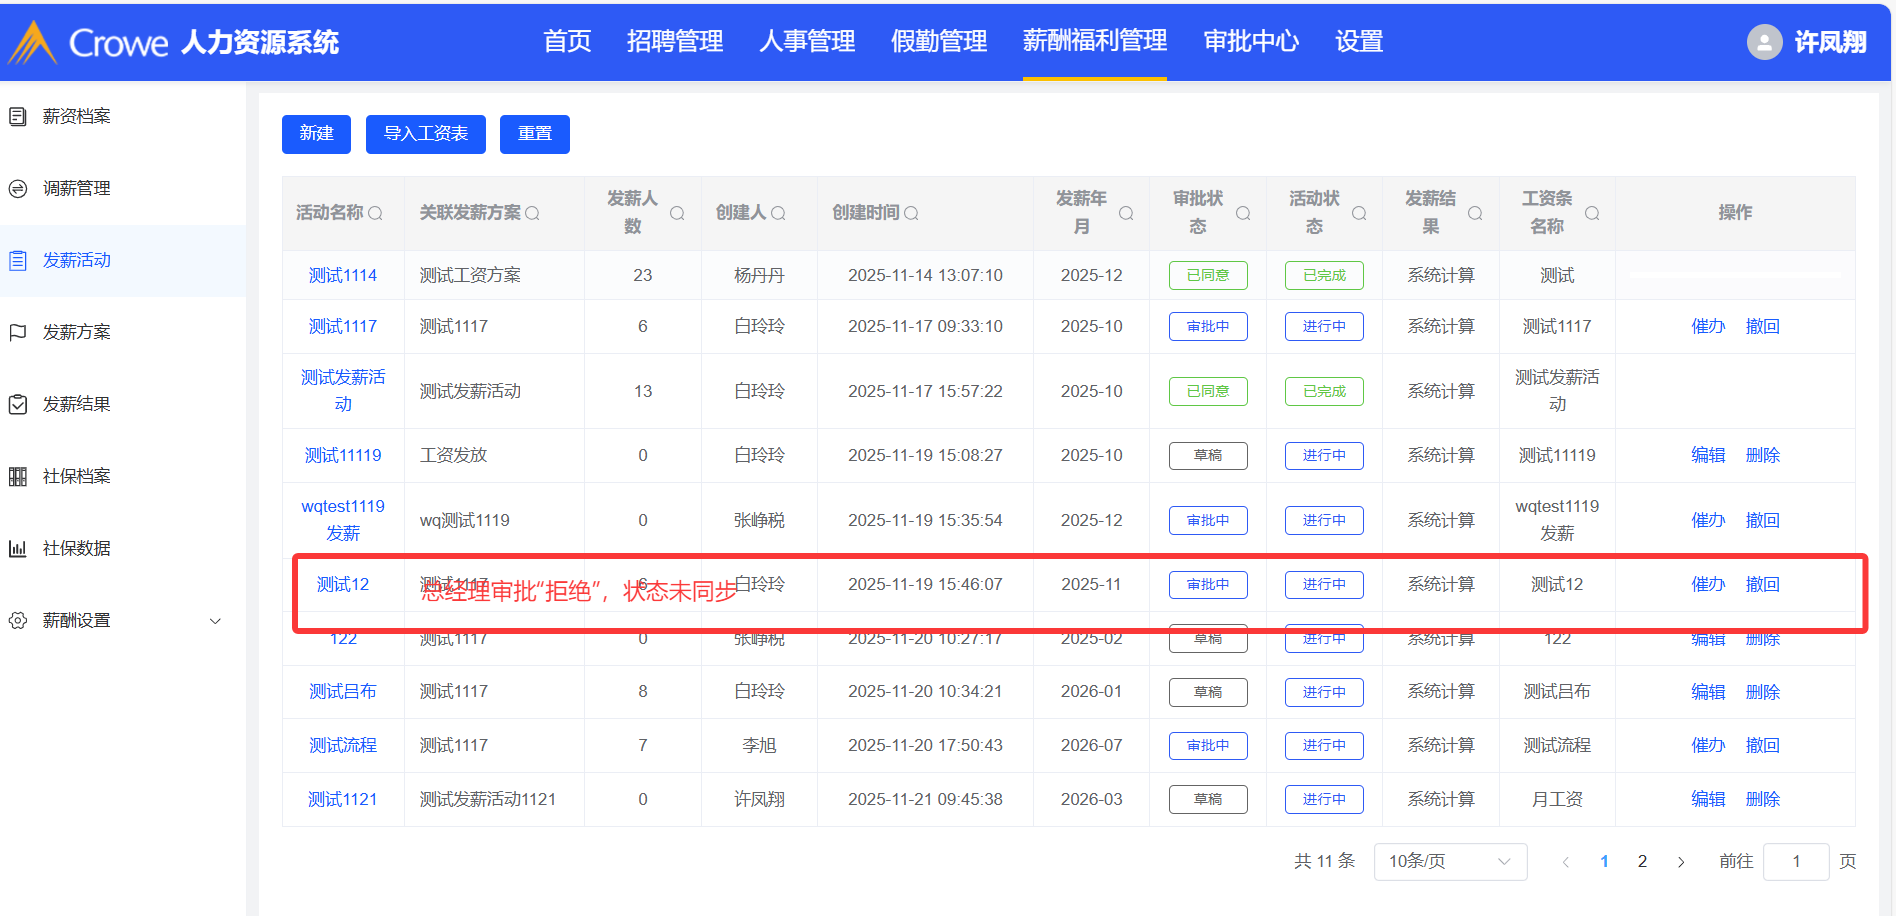Open the 假勤管理 top menu

click(x=938, y=41)
